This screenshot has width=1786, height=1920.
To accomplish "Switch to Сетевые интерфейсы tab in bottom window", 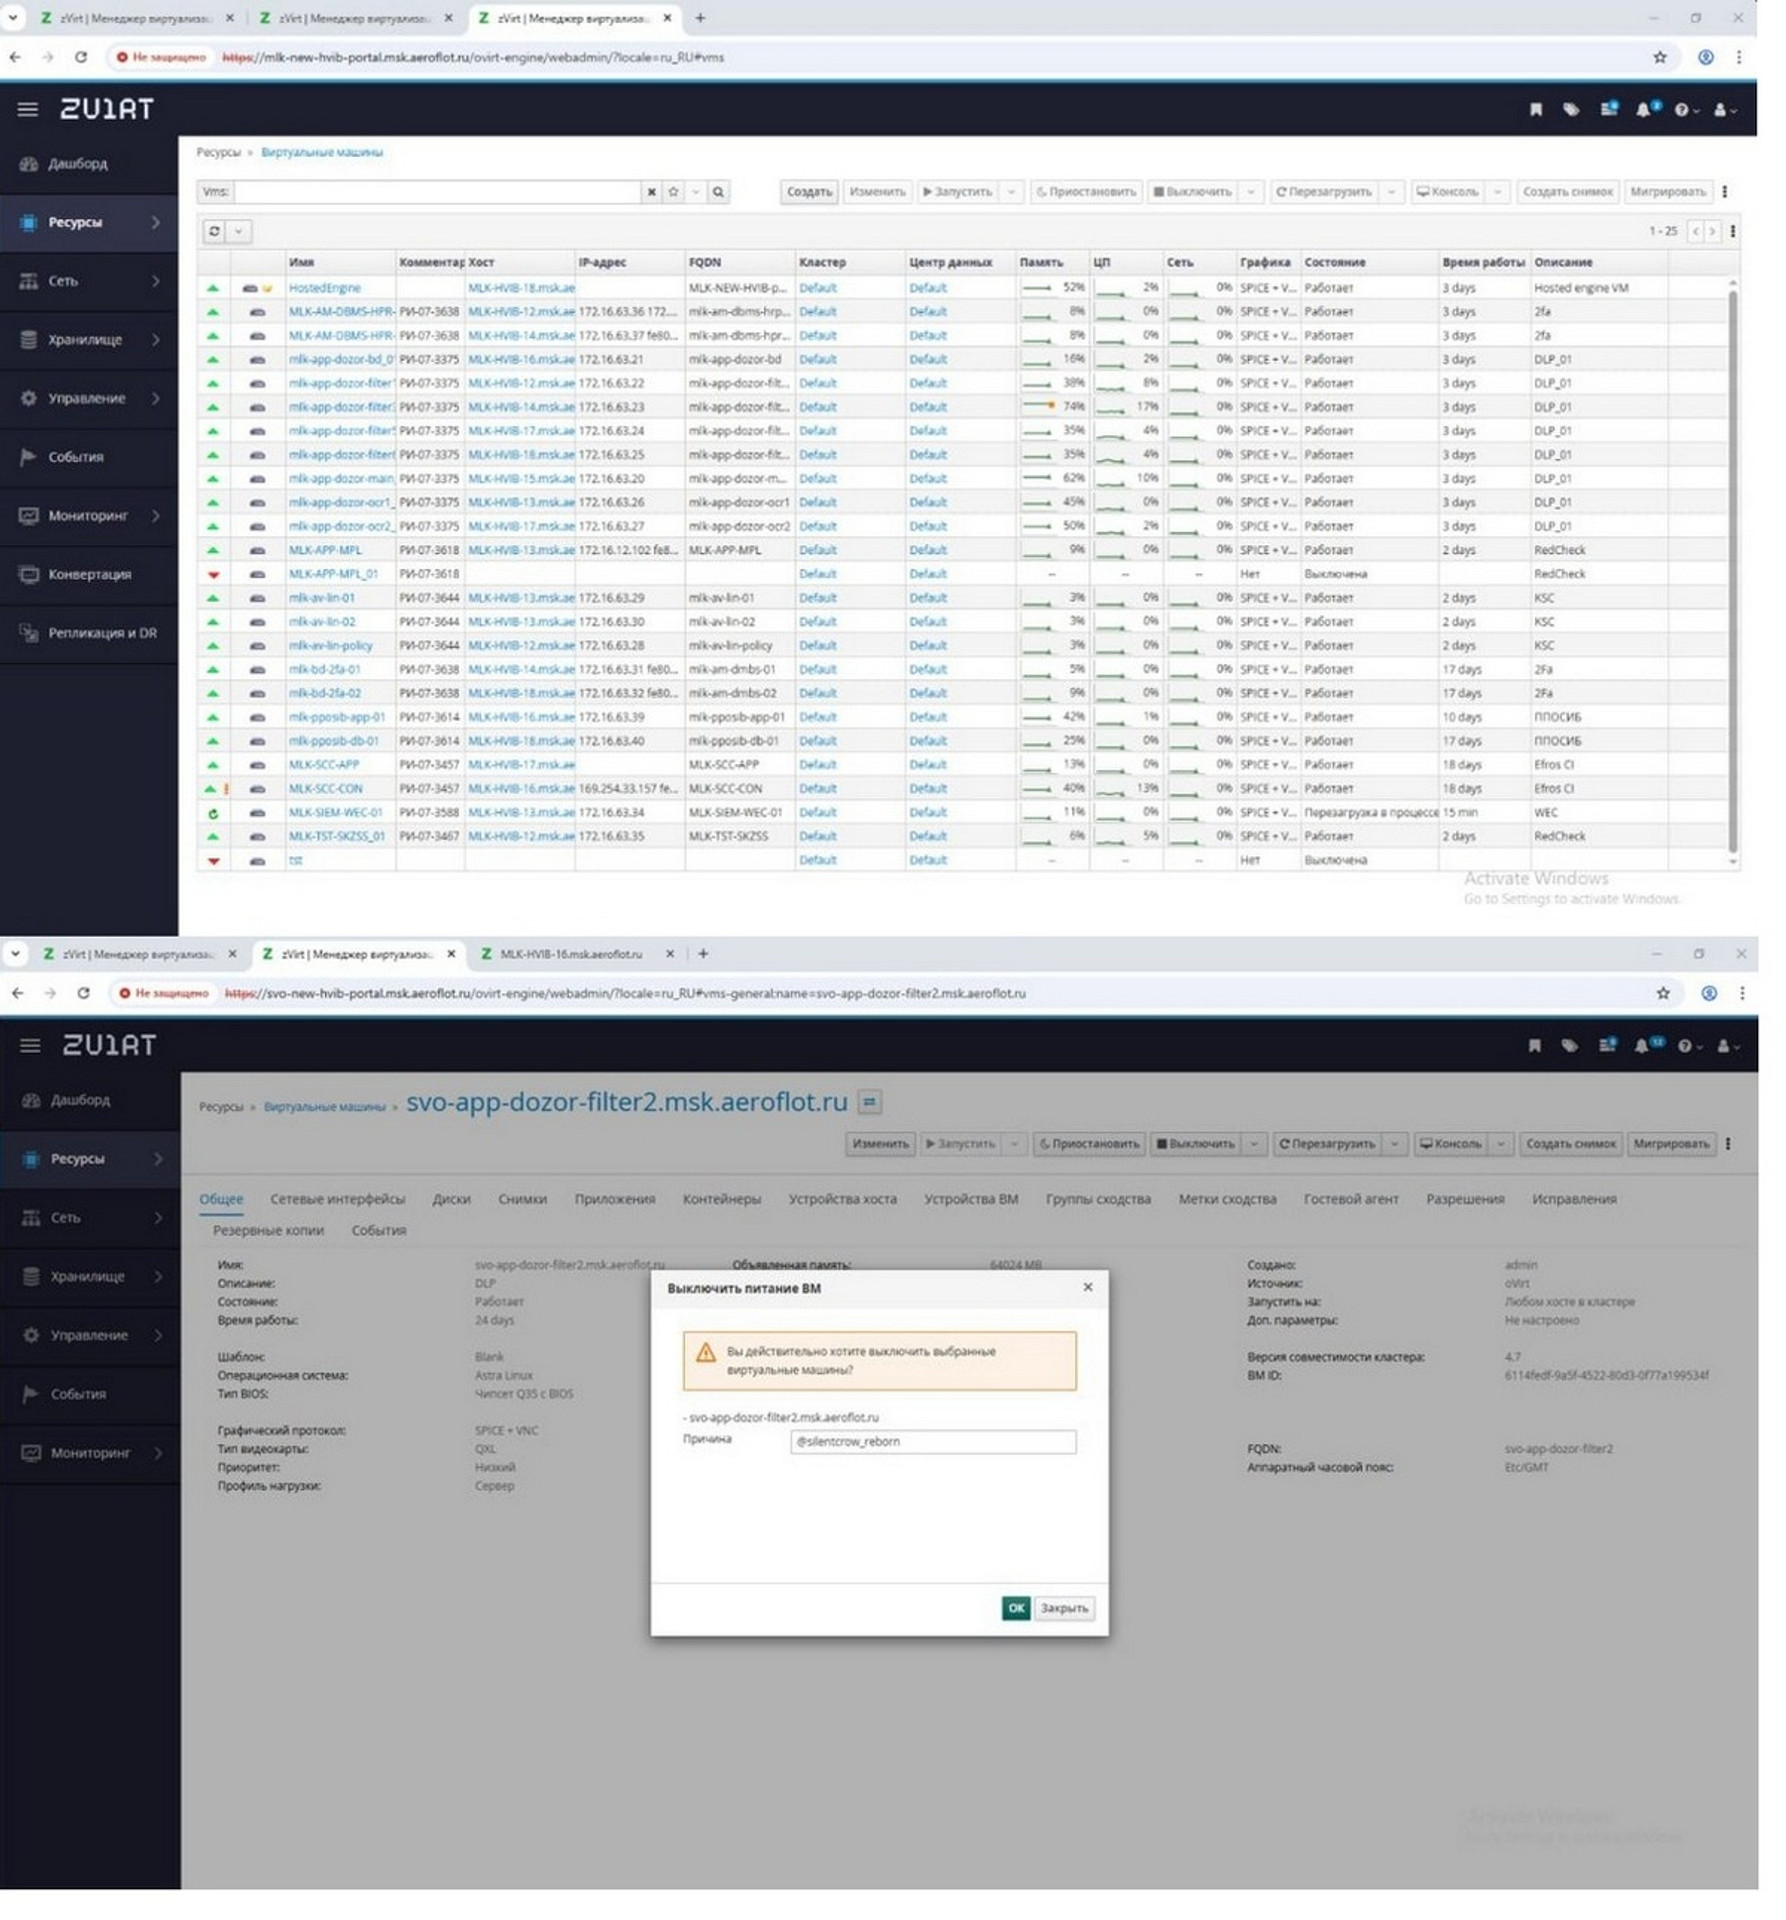I will click(x=338, y=1200).
